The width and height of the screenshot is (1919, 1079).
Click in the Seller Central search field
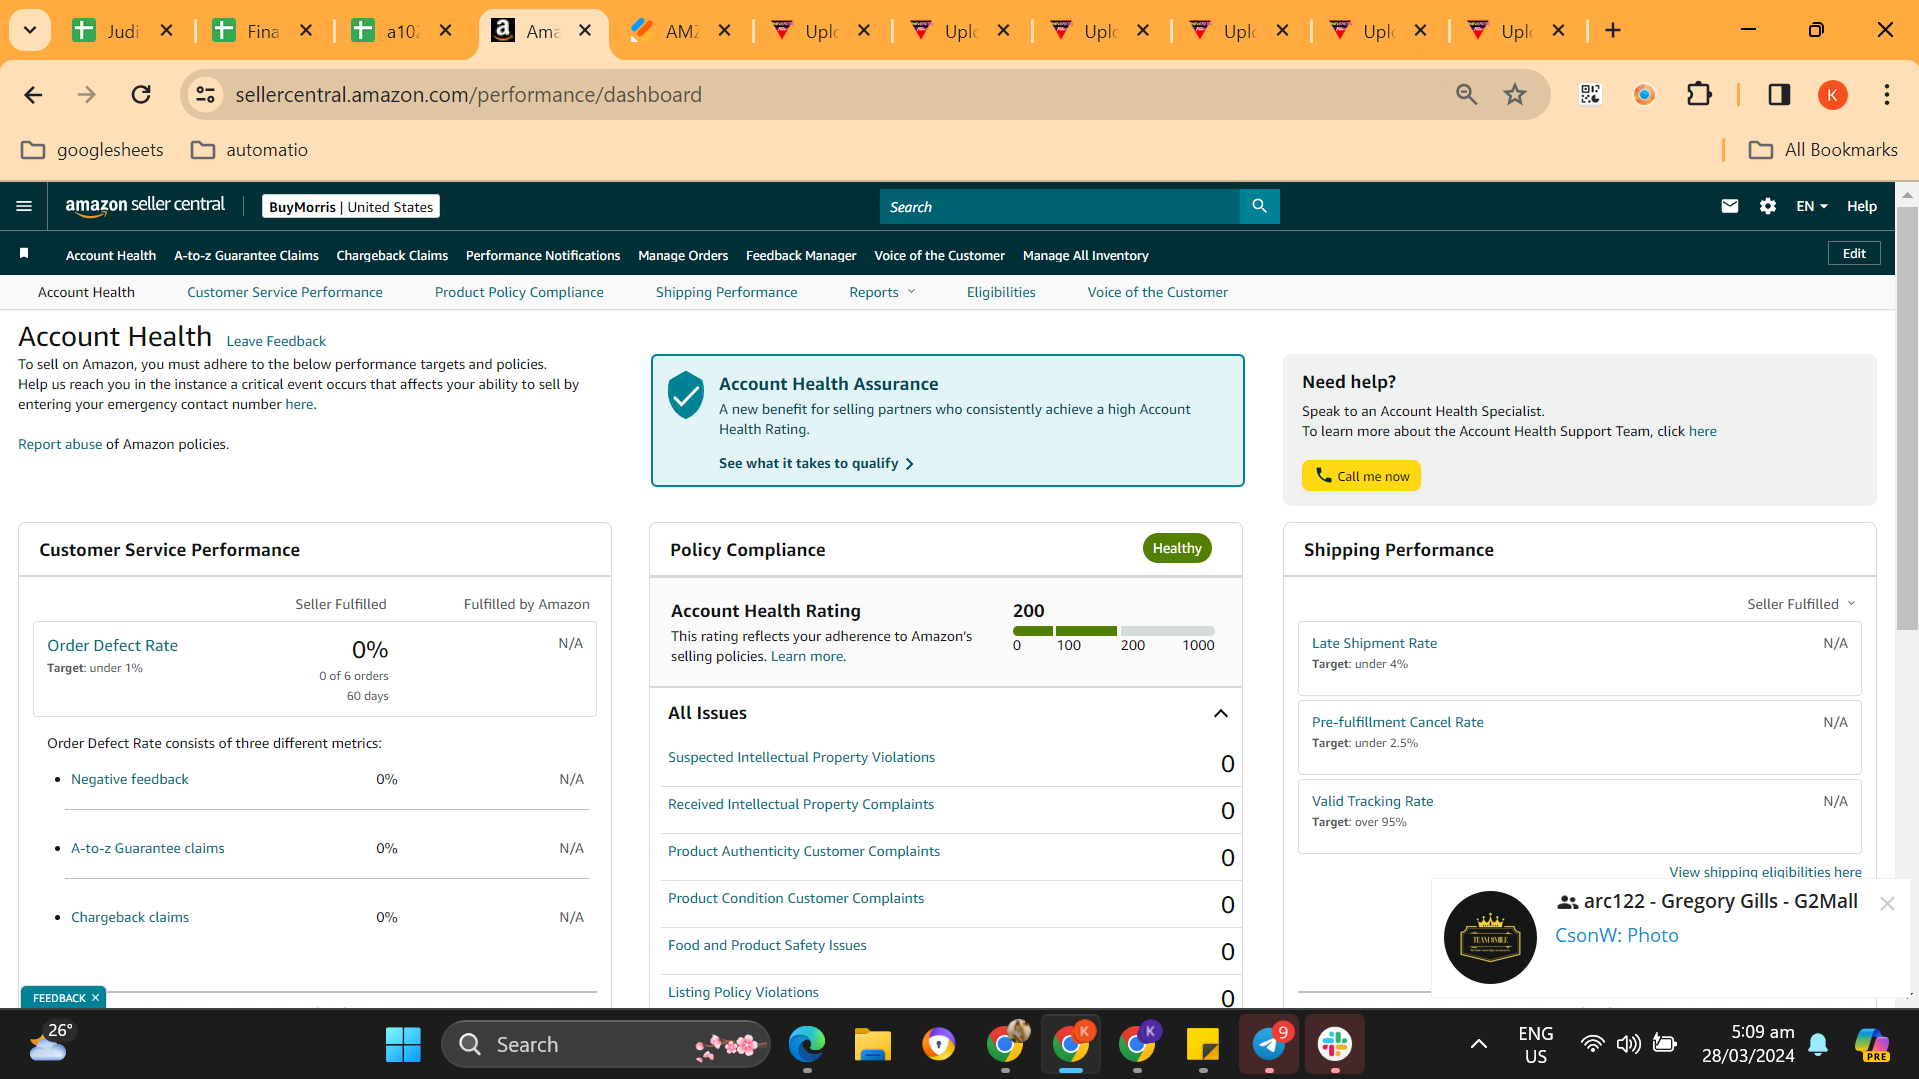pyautogui.click(x=1060, y=206)
